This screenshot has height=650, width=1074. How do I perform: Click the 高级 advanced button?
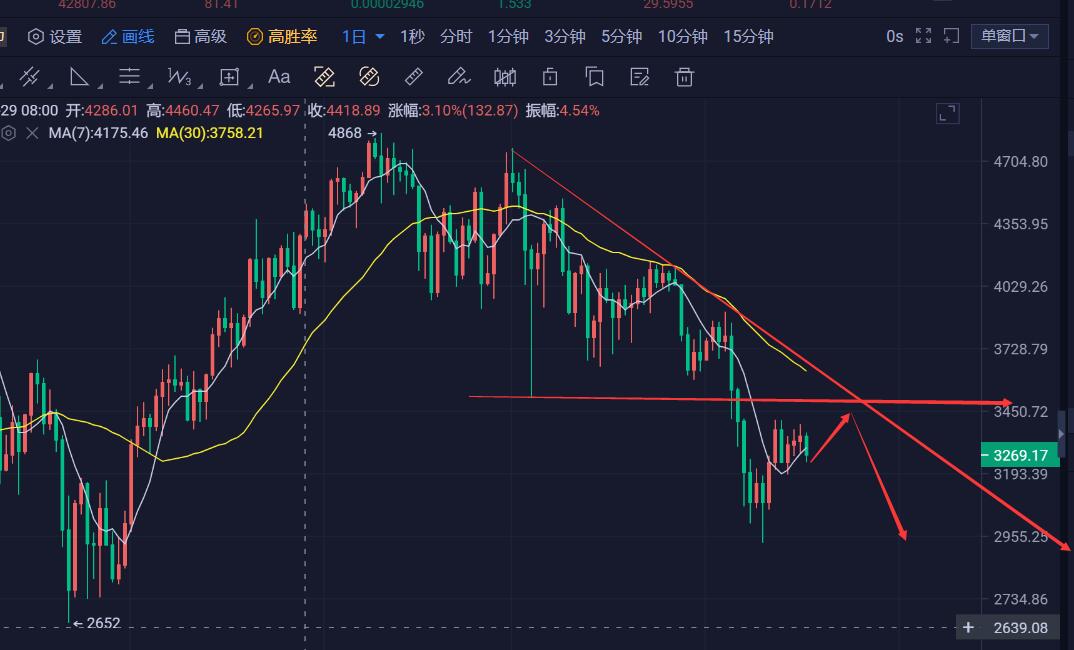200,37
